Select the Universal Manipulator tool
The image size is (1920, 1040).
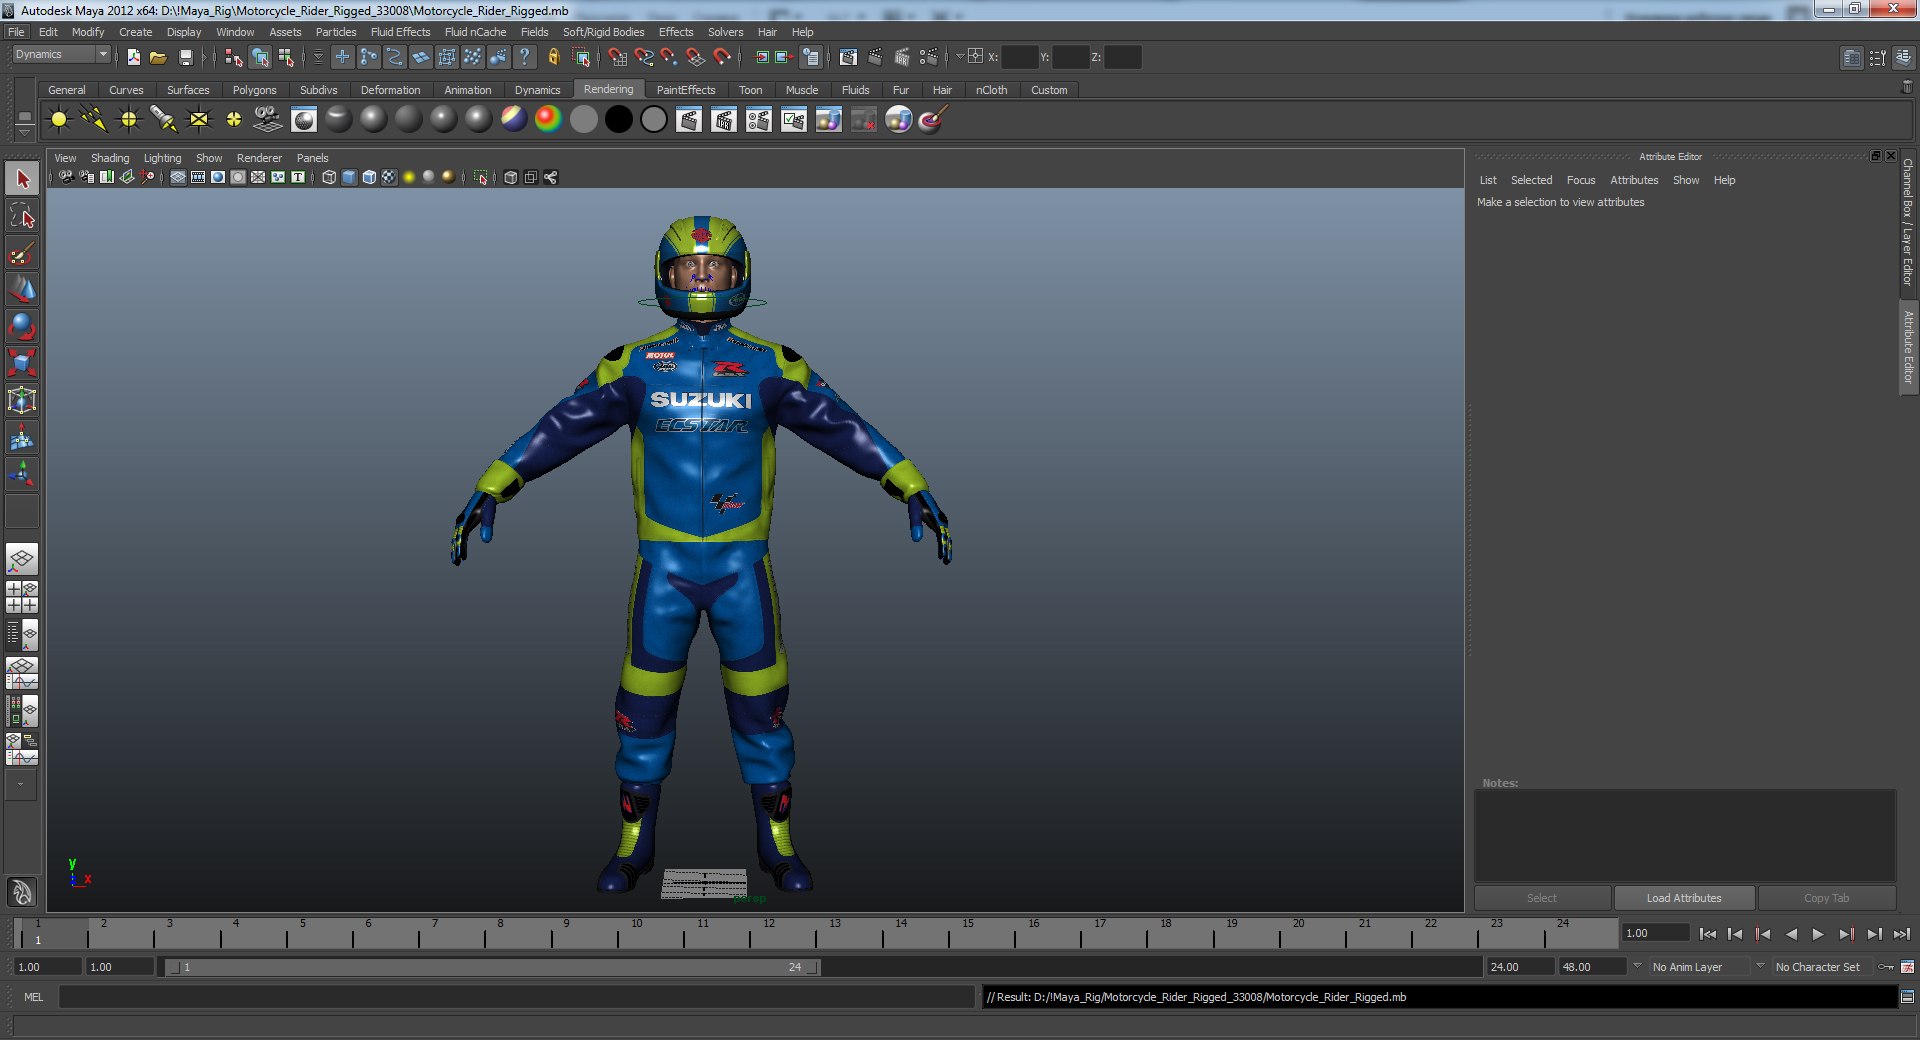coord(22,400)
